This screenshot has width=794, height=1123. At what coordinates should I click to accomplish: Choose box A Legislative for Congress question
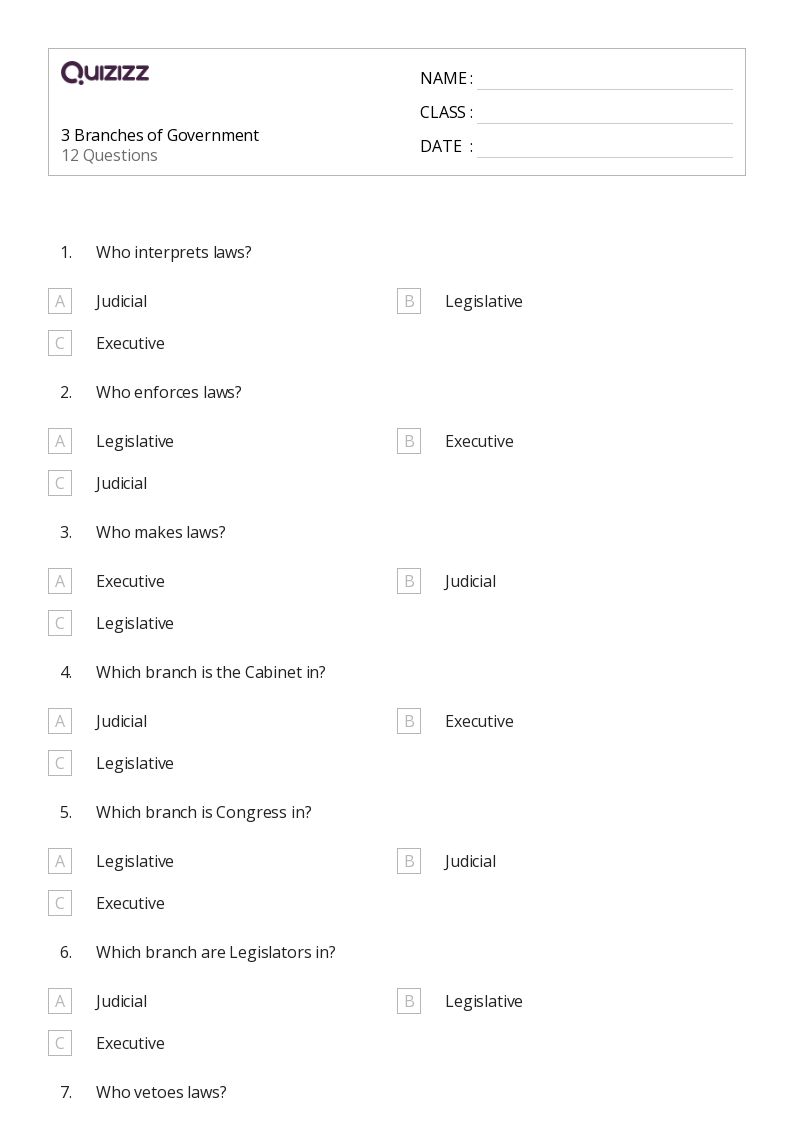[60, 862]
